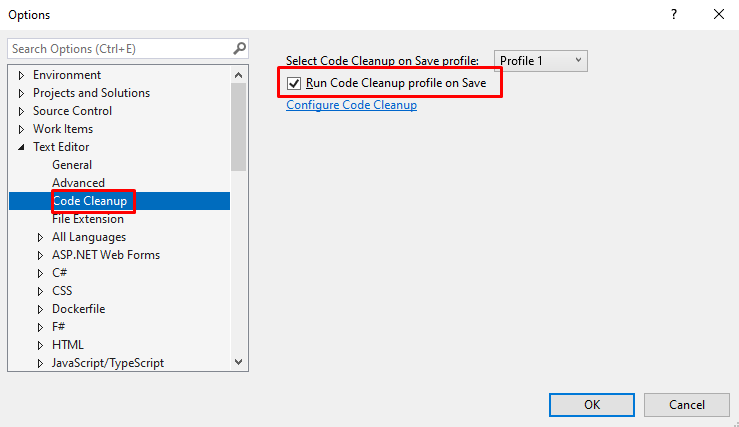The width and height of the screenshot is (739, 427).
Task: Expand ASP.NET Web Forms node
Action: tap(41, 255)
